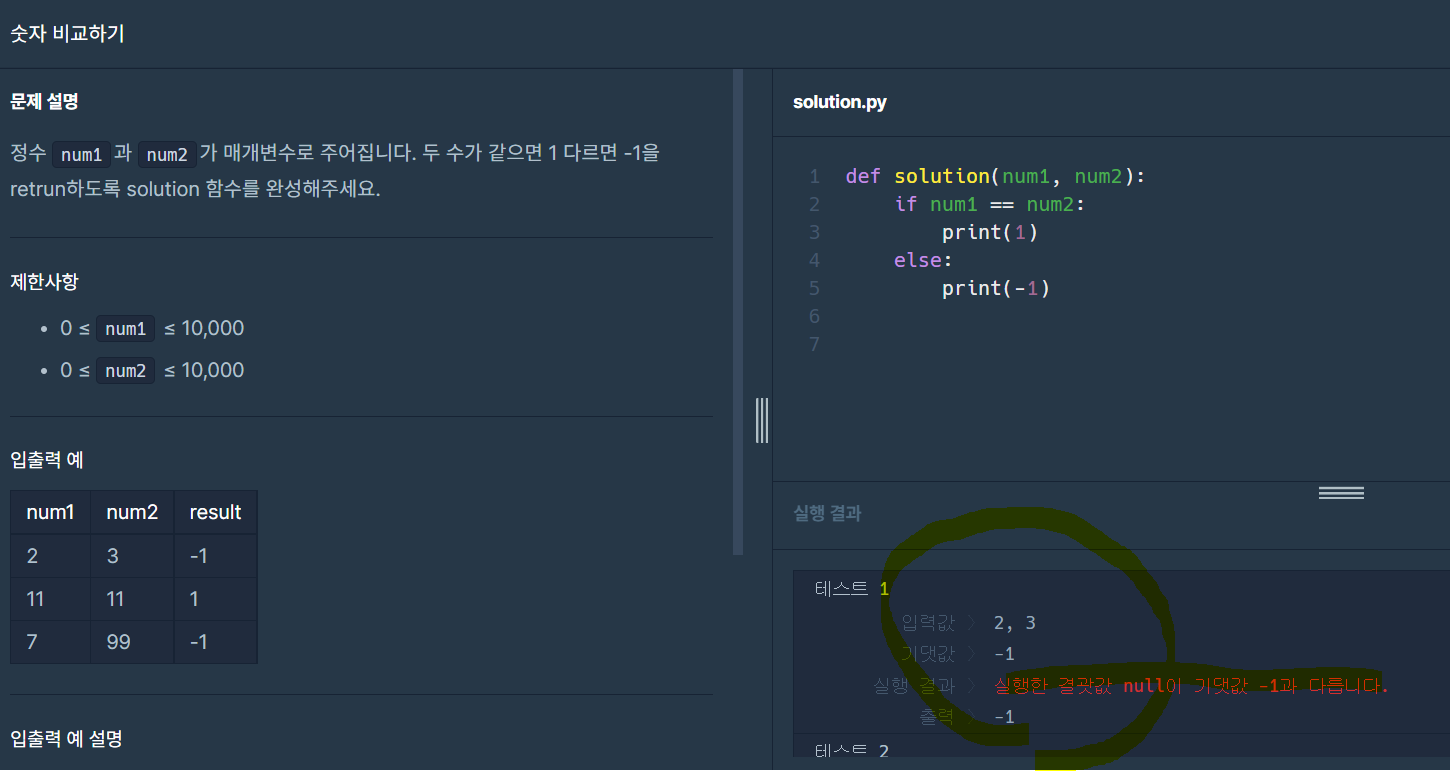Viewport: 1450px width, 771px height.
Task: Click the num1 table column header
Action: (x=50, y=512)
